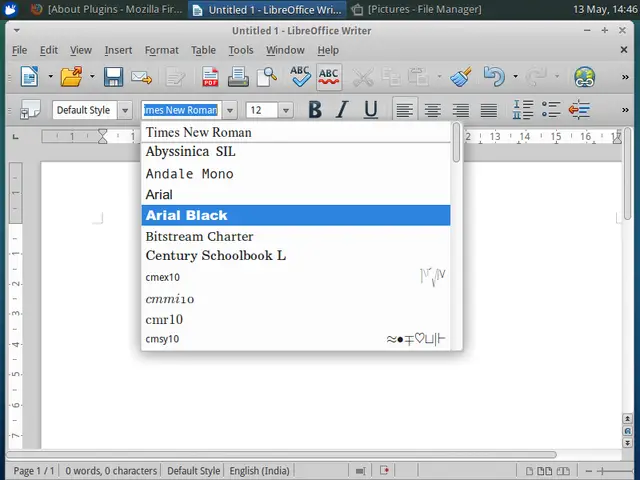Toggle AutoSpellcheck red-wave ABC icon
640x480 pixels.
pyautogui.click(x=329, y=76)
